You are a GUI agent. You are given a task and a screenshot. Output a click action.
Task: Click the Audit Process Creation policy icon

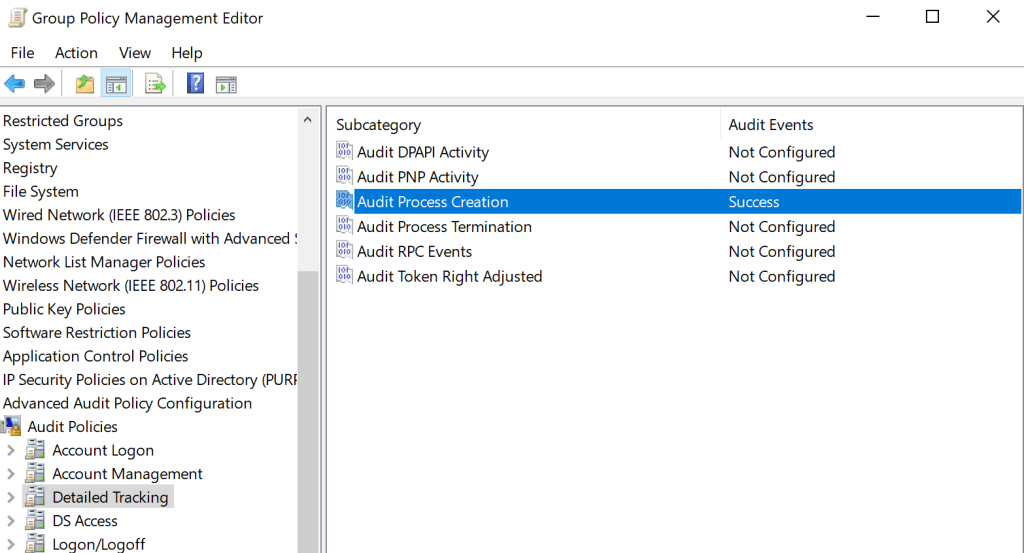point(345,202)
